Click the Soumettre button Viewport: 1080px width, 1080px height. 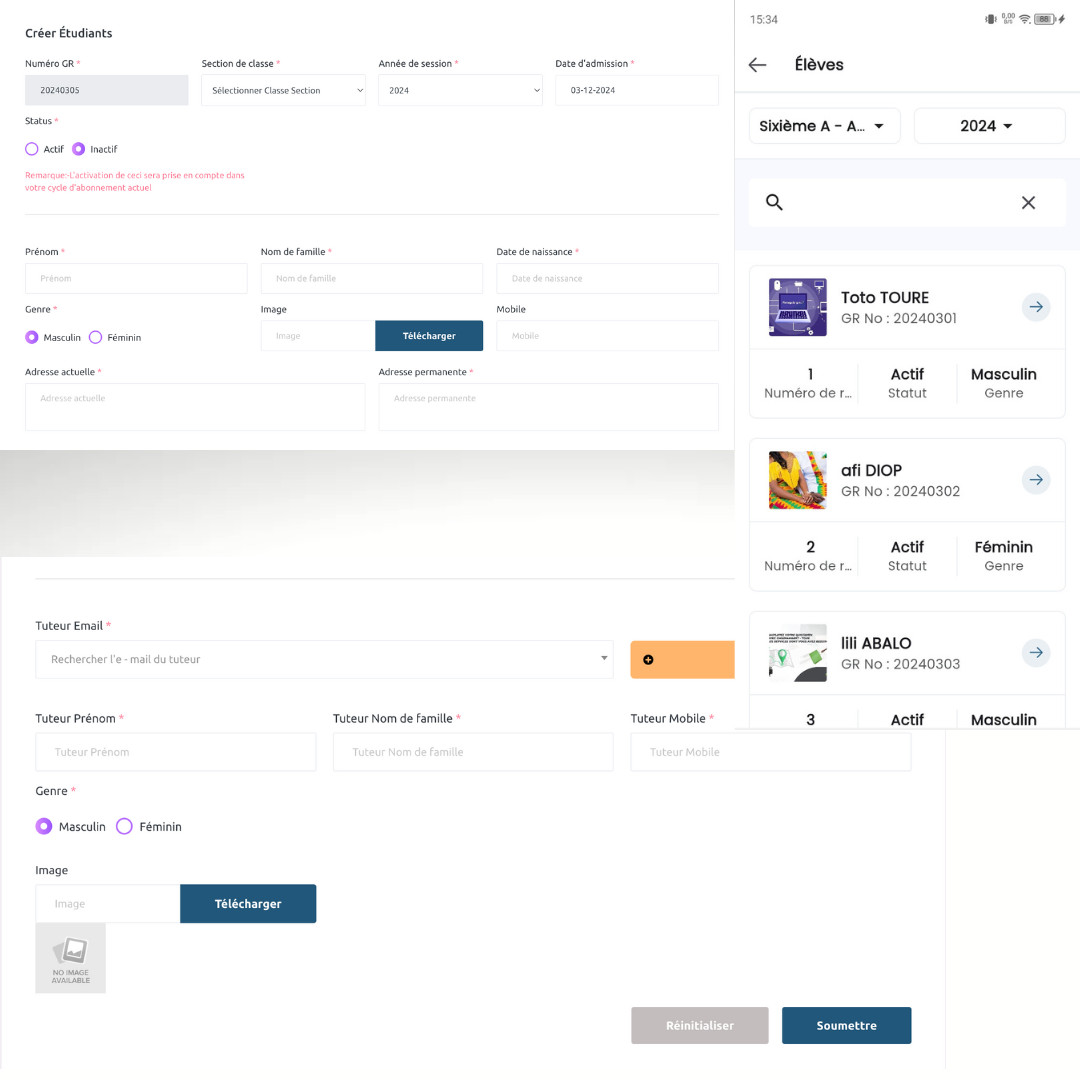tap(846, 1025)
